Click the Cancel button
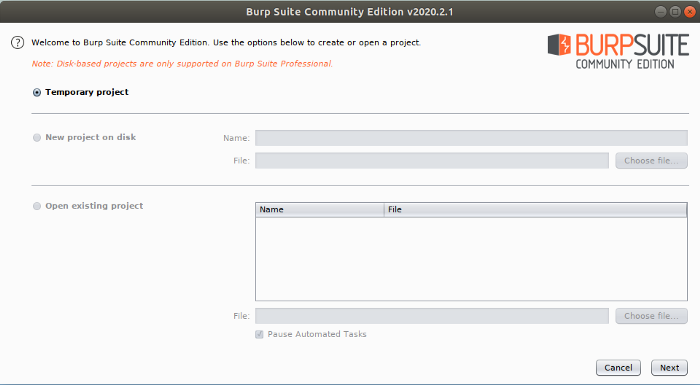This screenshot has height=385, width=700. (x=618, y=368)
